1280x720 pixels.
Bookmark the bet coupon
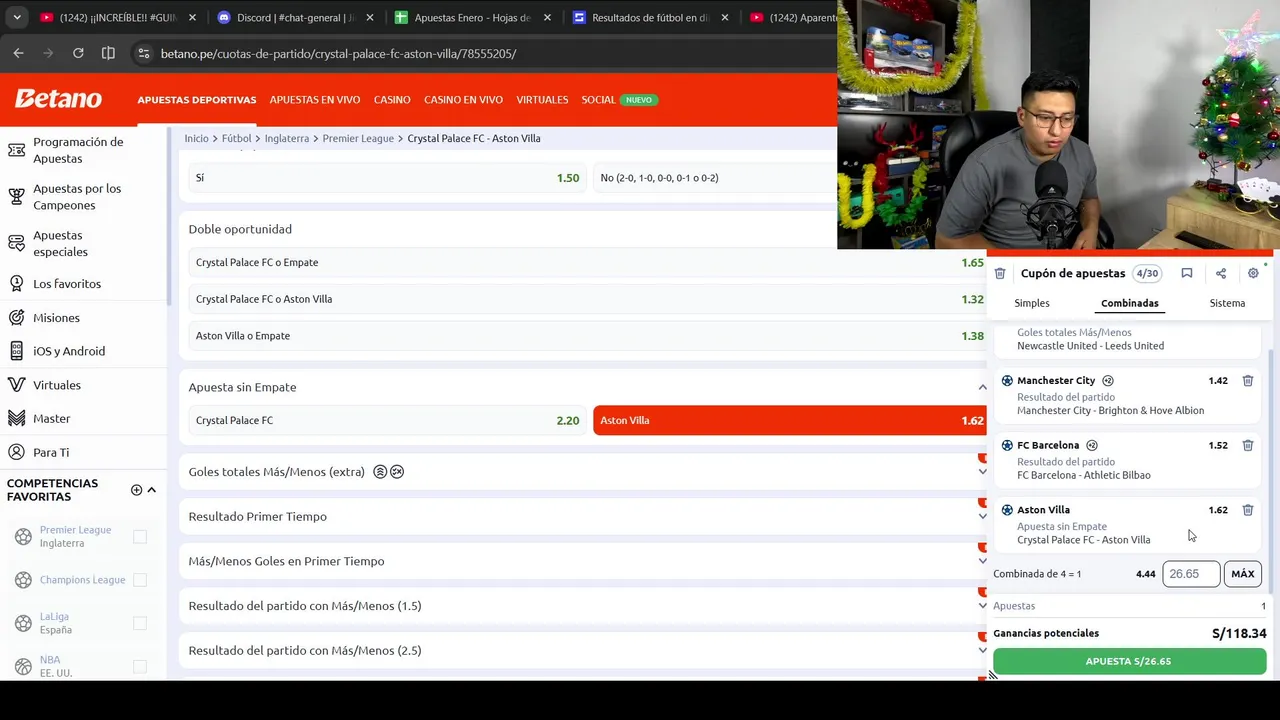click(1186, 273)
